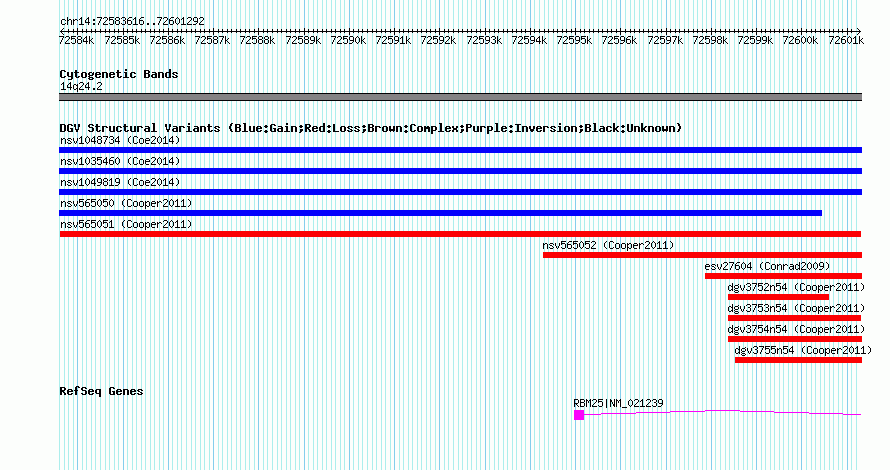Click the 72596k ruler position
Viewport: 890px width, 470px height.
click(619, 40)
